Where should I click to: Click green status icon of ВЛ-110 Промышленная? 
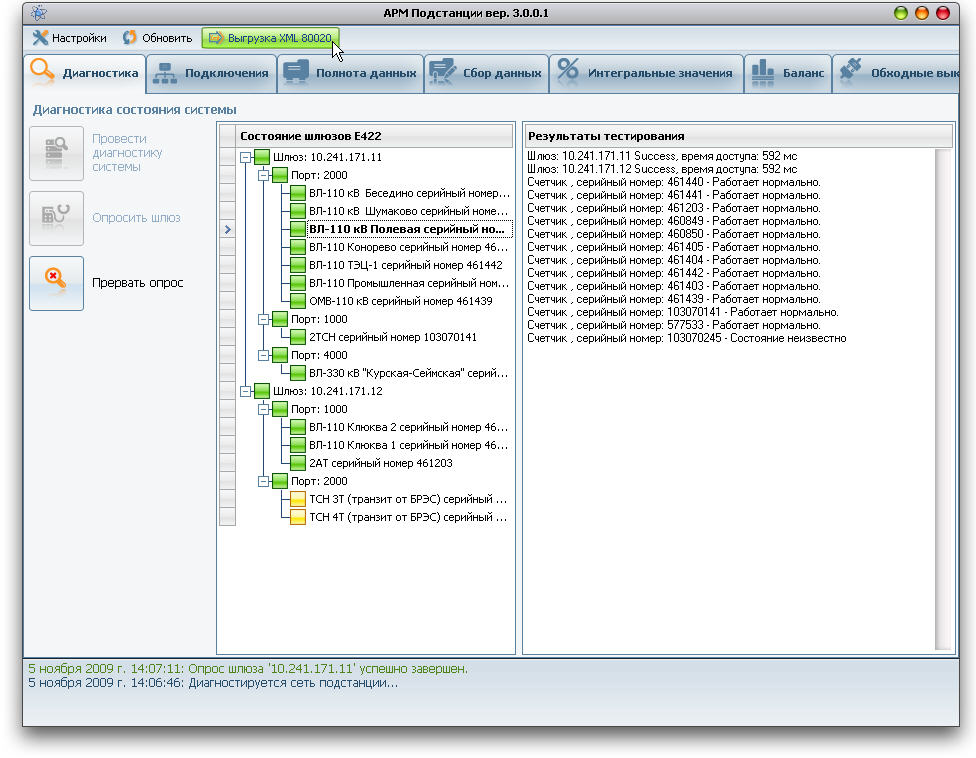point(298,284)
